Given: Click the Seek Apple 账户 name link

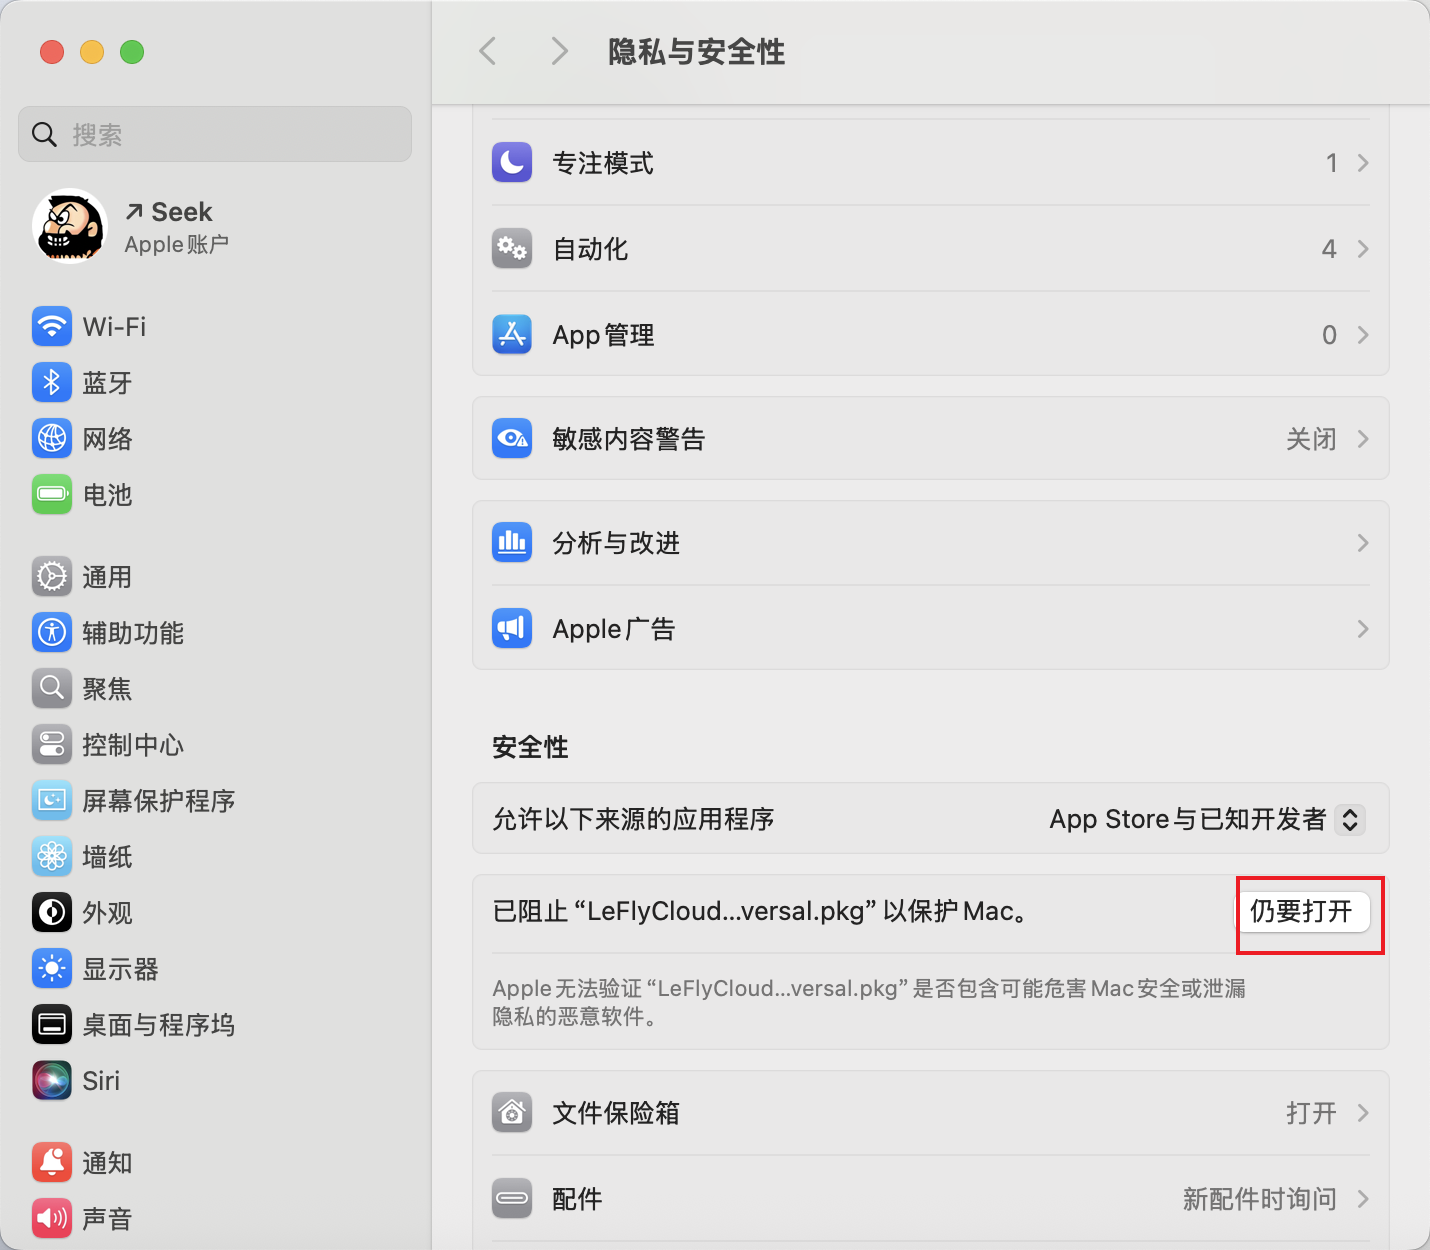Looking at the screenshot, I should pos(177,226).
